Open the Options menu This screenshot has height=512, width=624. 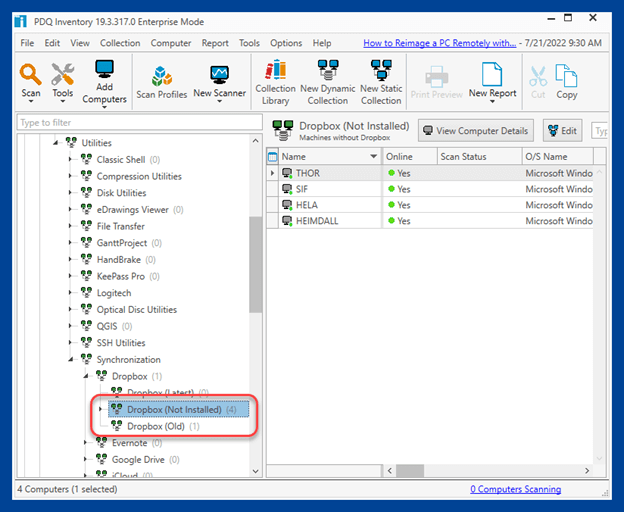[286, 43]
